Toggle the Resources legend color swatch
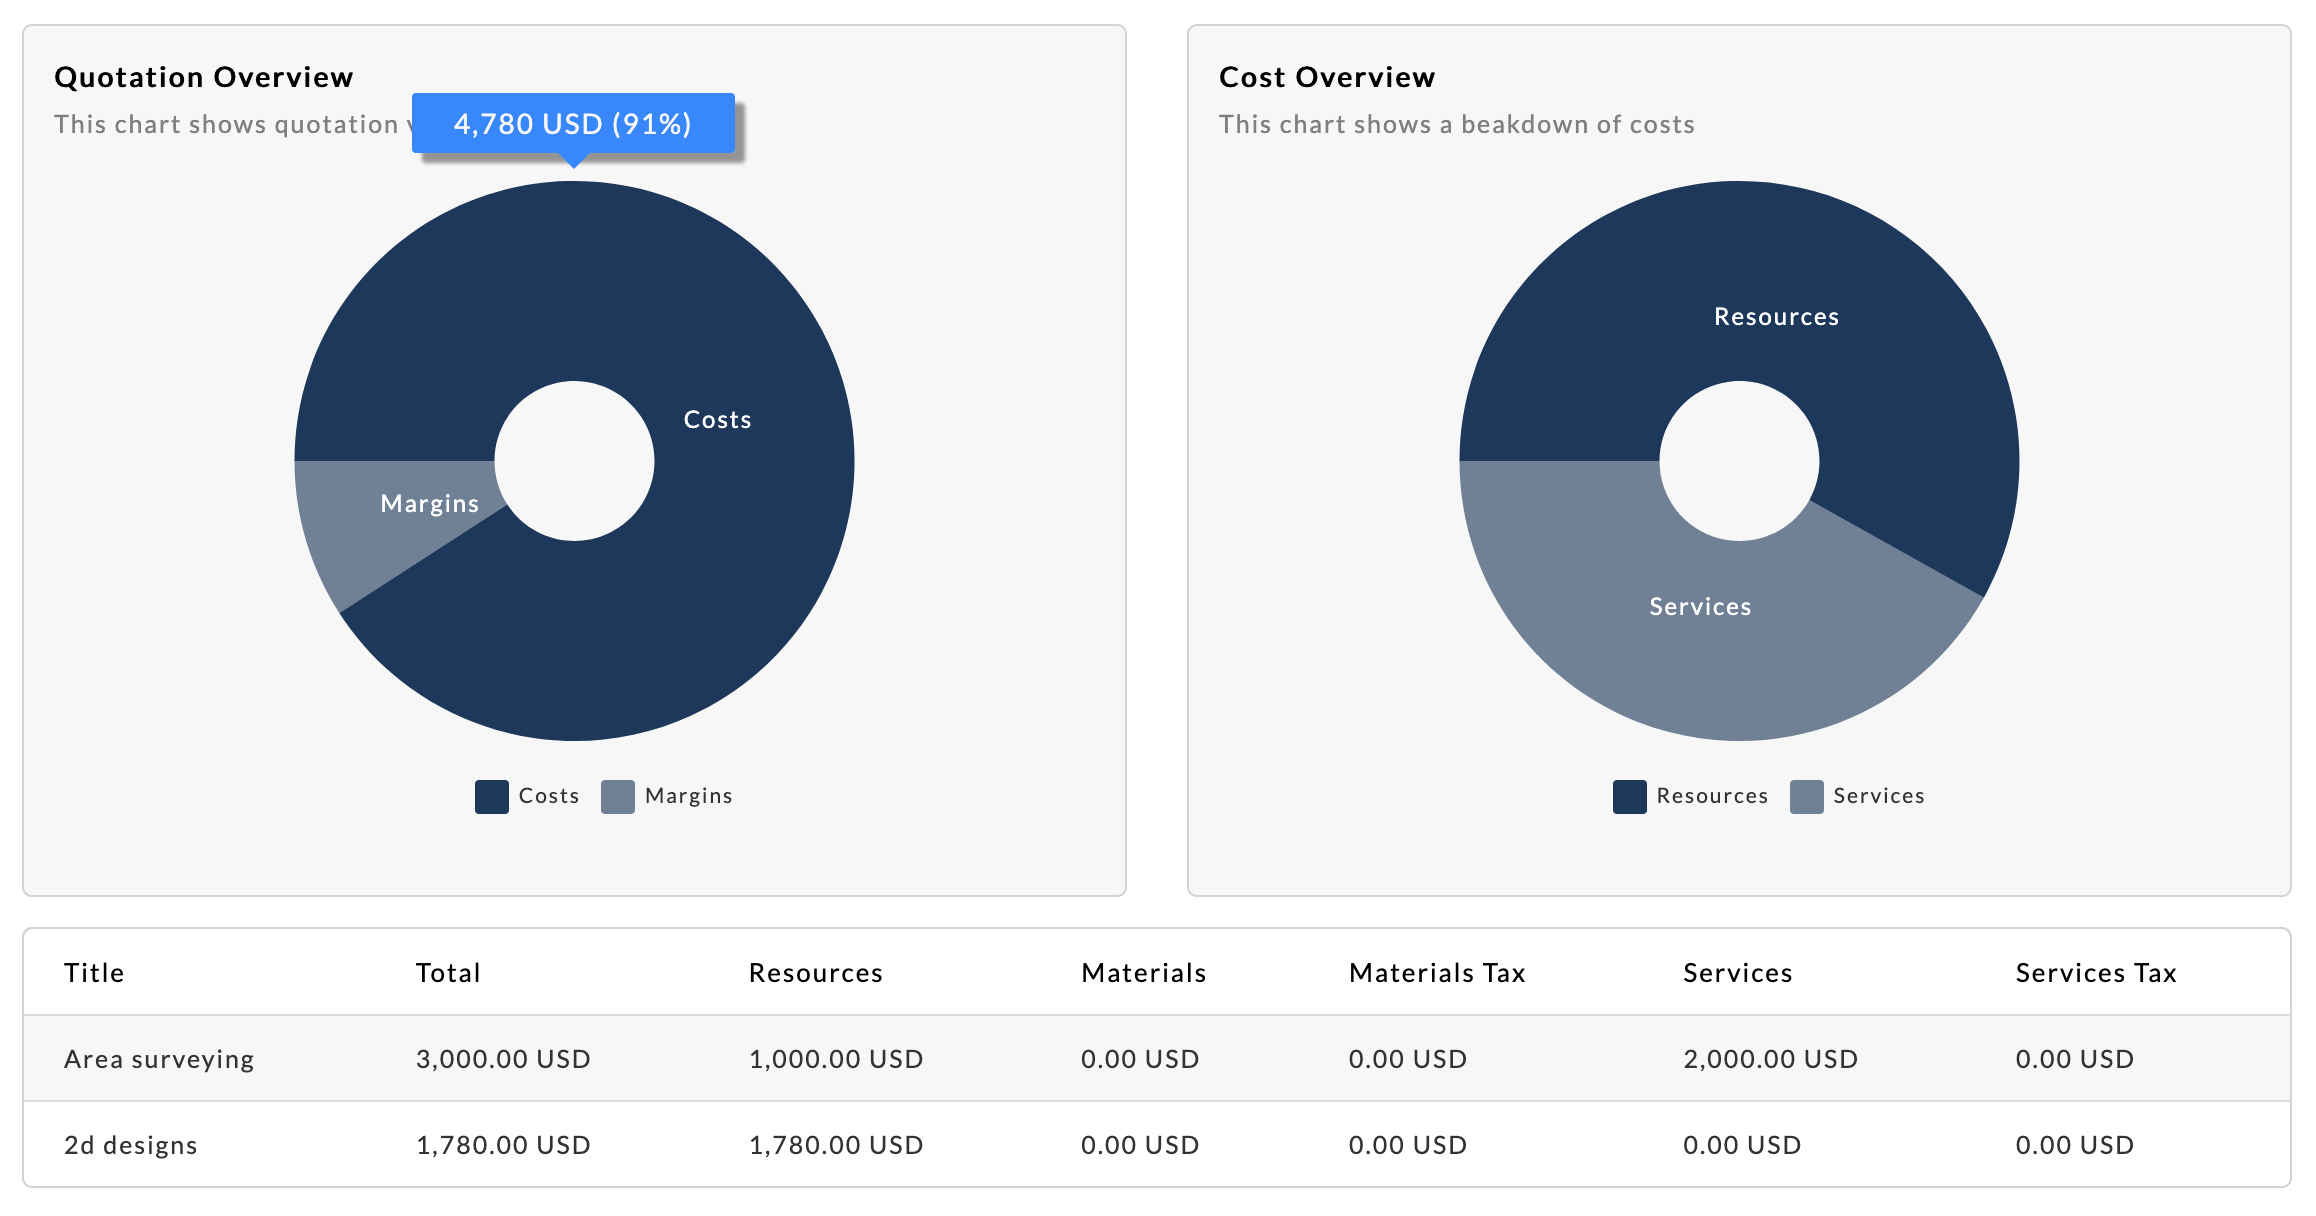The width and height of the screenshot is (2316, 1216). (1629, 796)
